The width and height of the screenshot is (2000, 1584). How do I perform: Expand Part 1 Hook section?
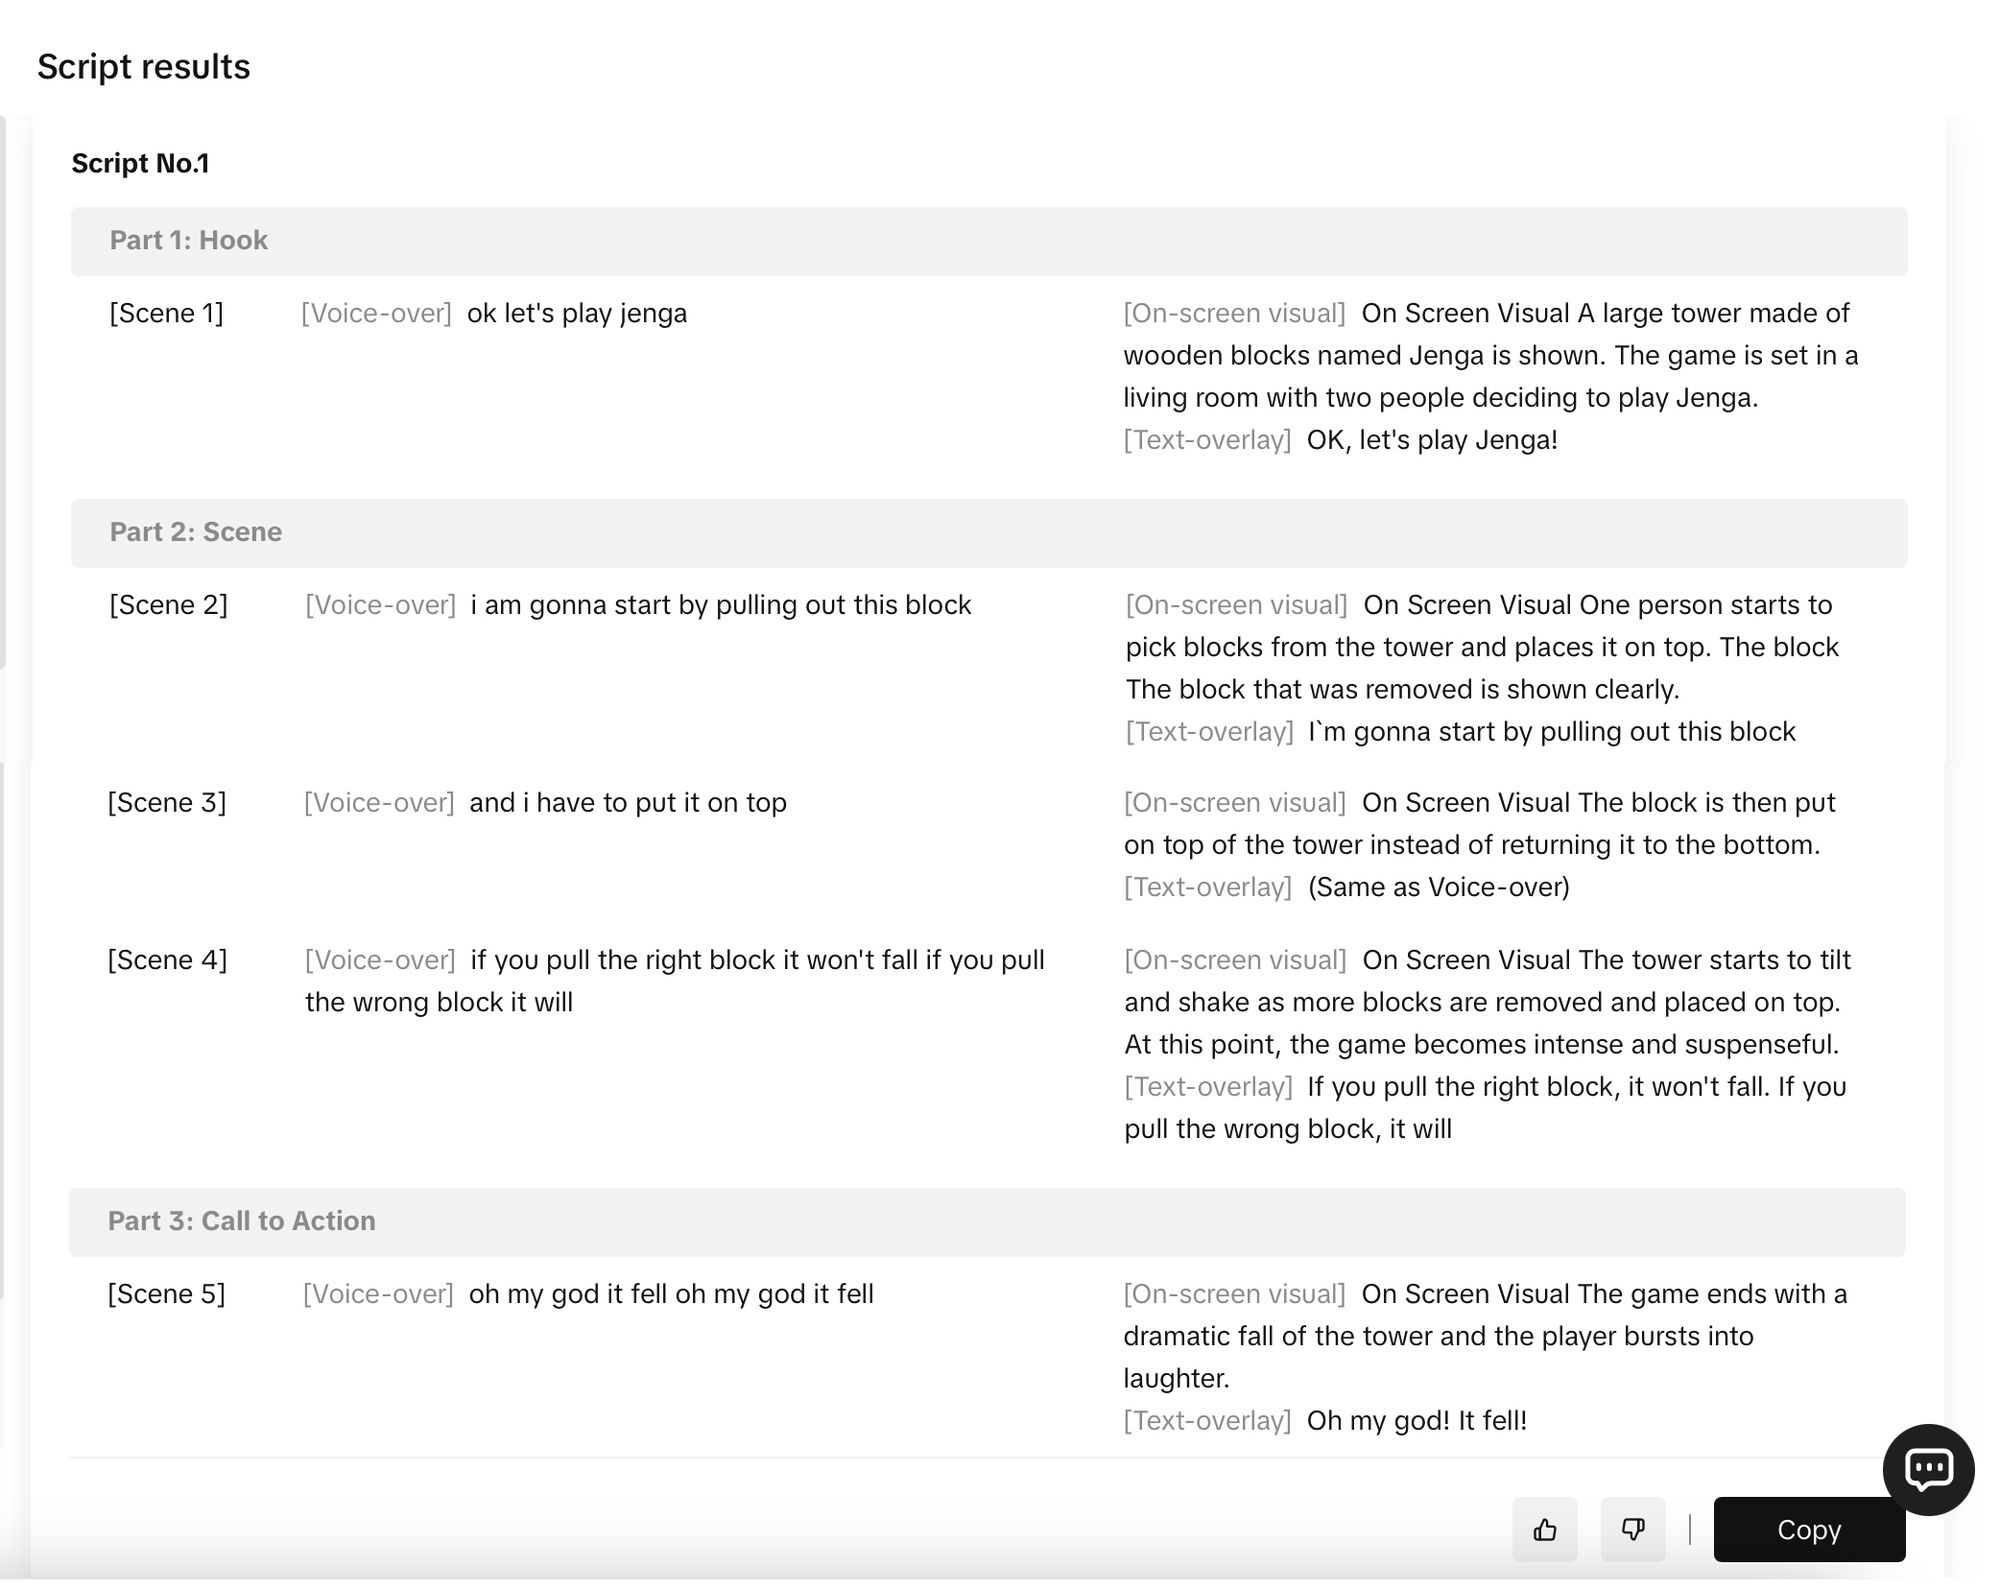pos(187,240)
